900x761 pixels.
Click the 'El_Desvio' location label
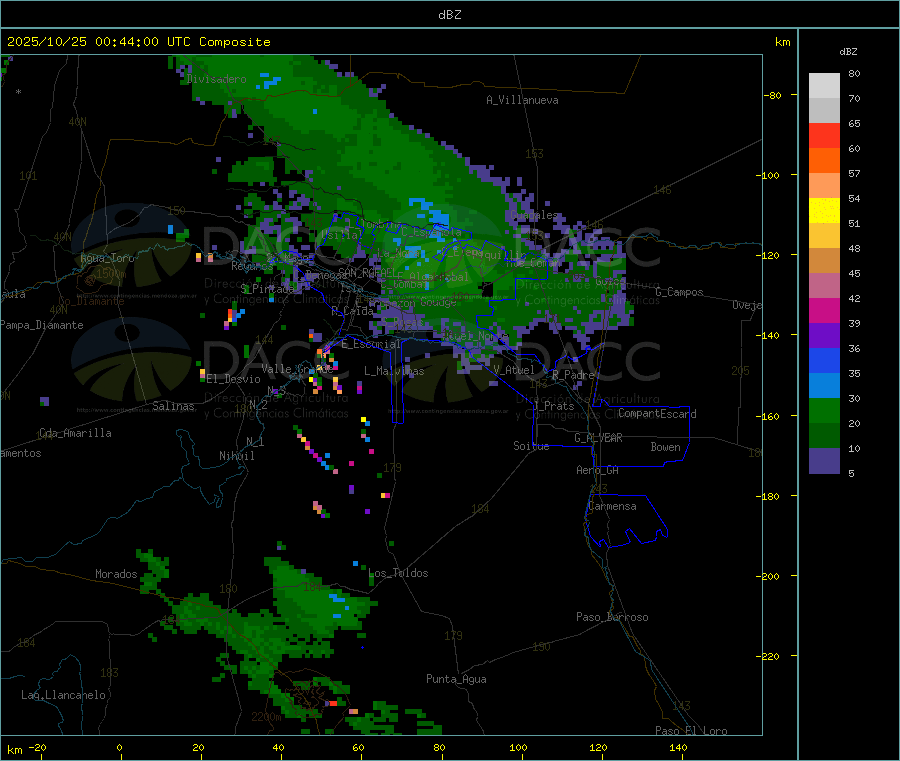point(234,379)
